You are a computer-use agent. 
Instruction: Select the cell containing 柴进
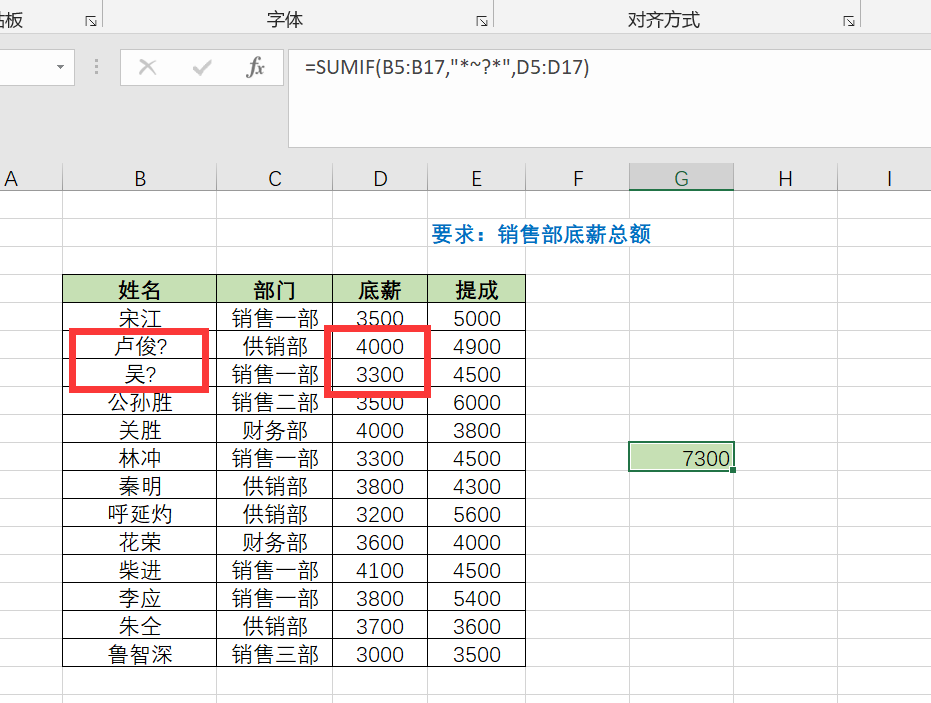click(x=140, y=569)
